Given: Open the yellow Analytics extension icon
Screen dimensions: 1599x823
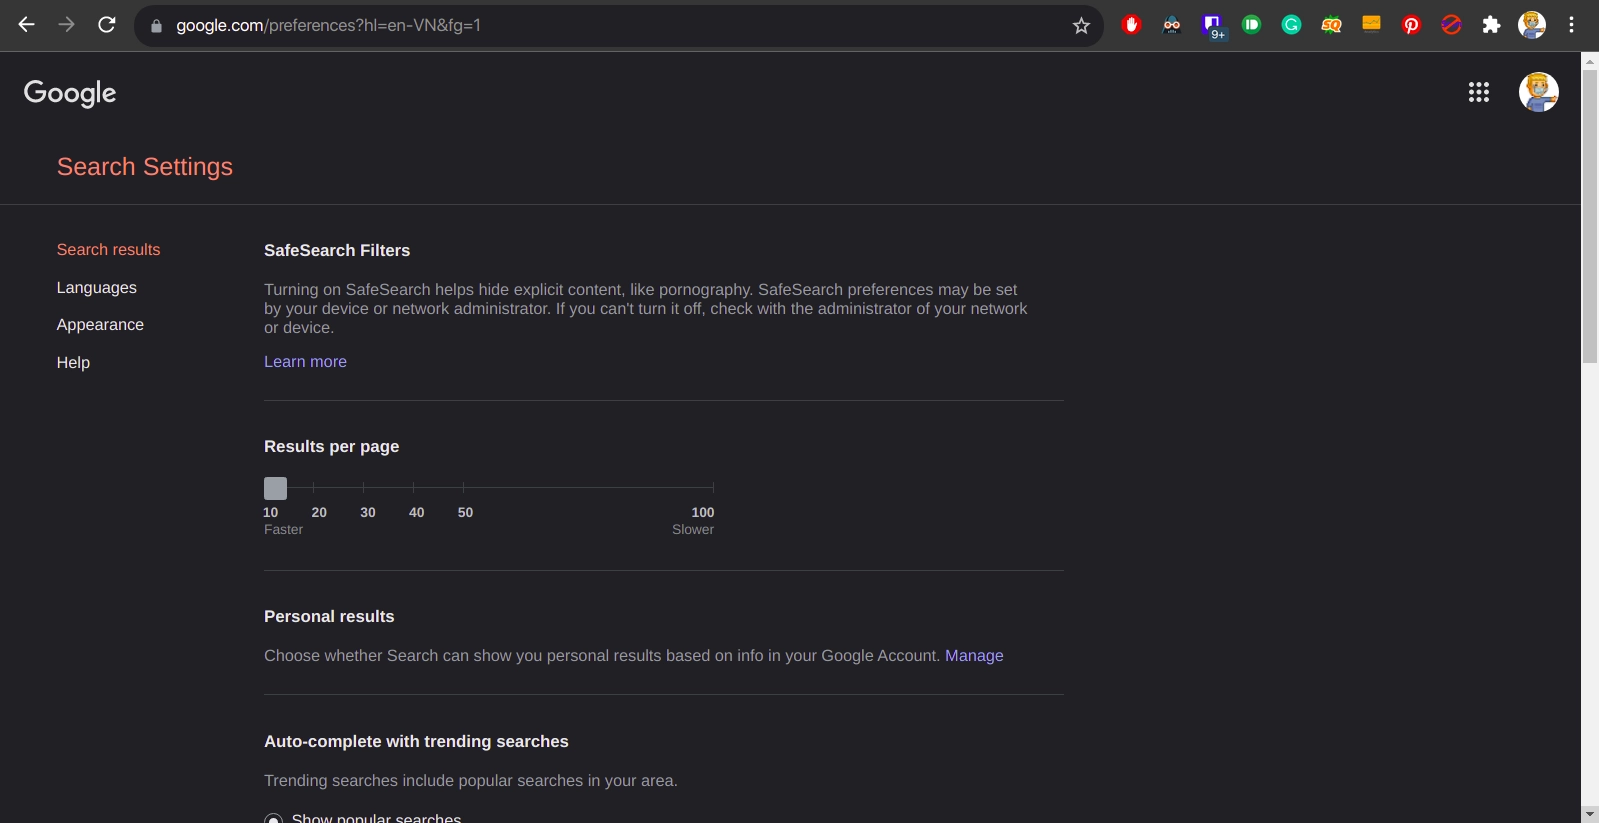Looking at the screenshot, I should 1371,24.
